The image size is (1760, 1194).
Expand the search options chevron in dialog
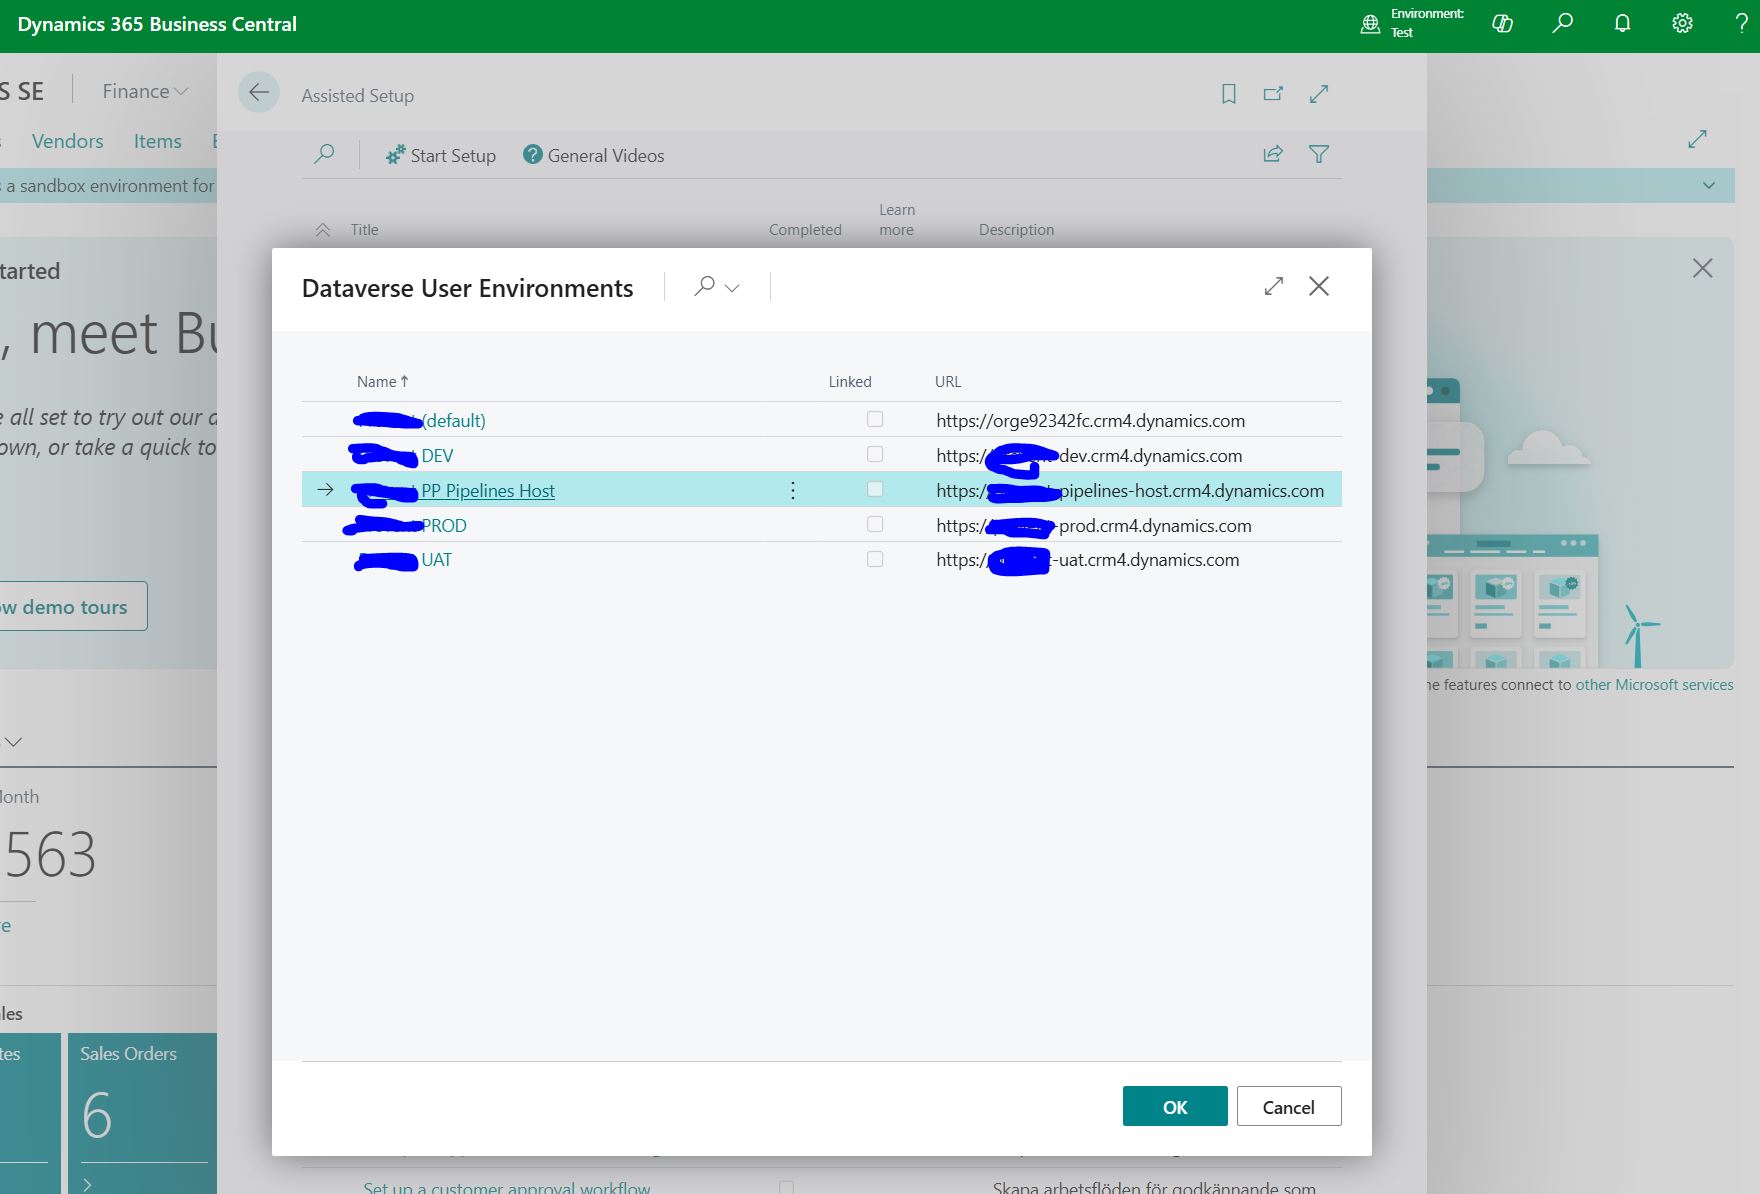[x=733, y=287]
